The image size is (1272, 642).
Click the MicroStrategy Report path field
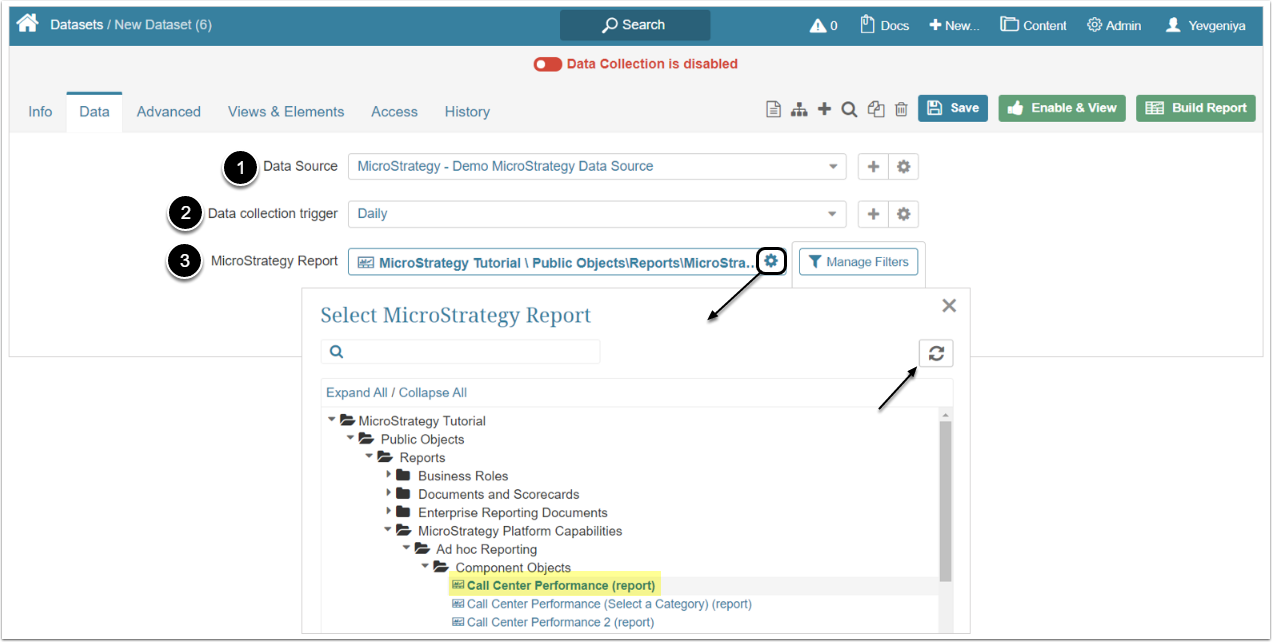point(554,262)
